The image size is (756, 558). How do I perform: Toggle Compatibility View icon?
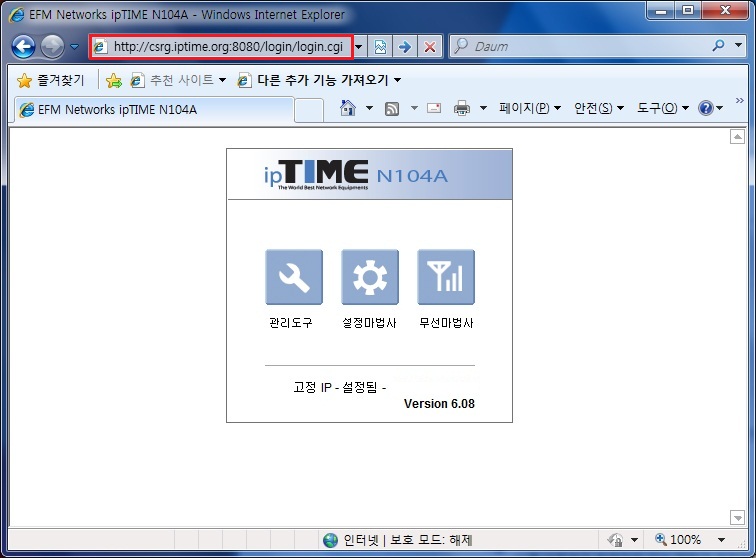pyautogui.click(x=380, y=47)
